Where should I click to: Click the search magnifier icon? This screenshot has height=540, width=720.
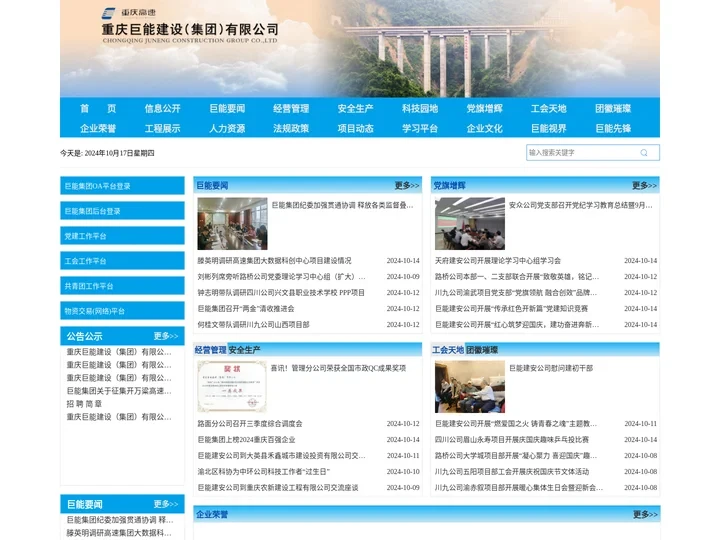click(x=644, y=153)
